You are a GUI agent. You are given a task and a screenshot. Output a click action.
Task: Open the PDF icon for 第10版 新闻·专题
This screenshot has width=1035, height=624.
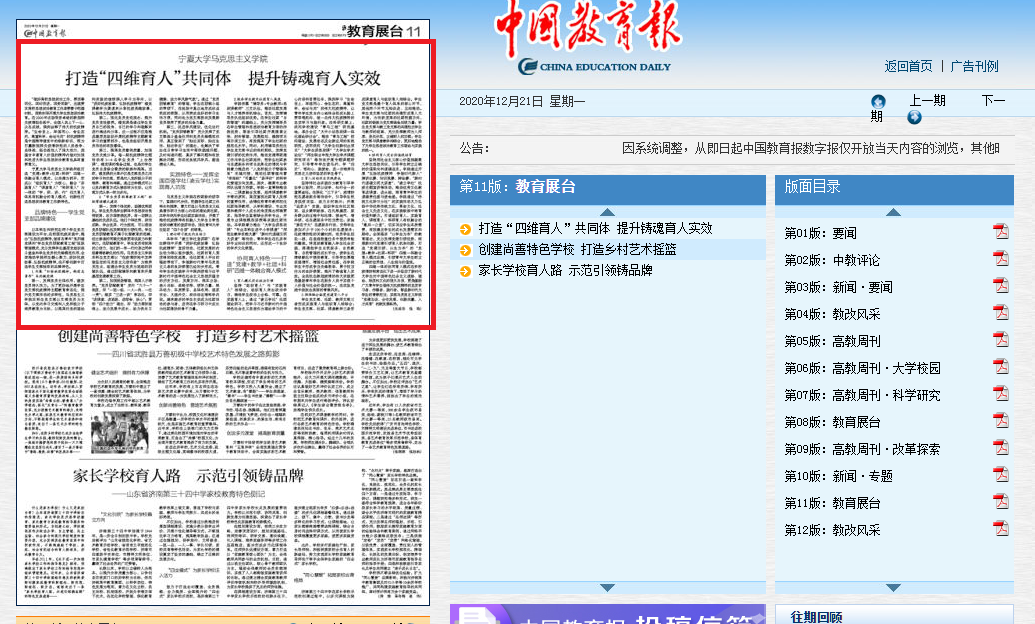[1000, 475]
